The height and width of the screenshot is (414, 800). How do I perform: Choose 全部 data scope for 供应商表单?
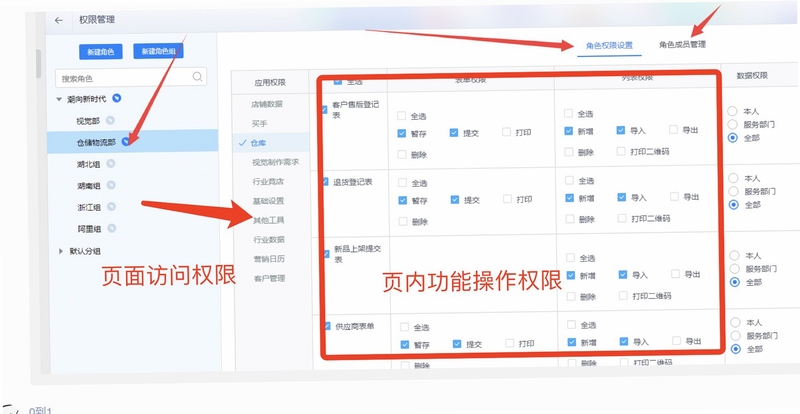[x=736, y=349]
